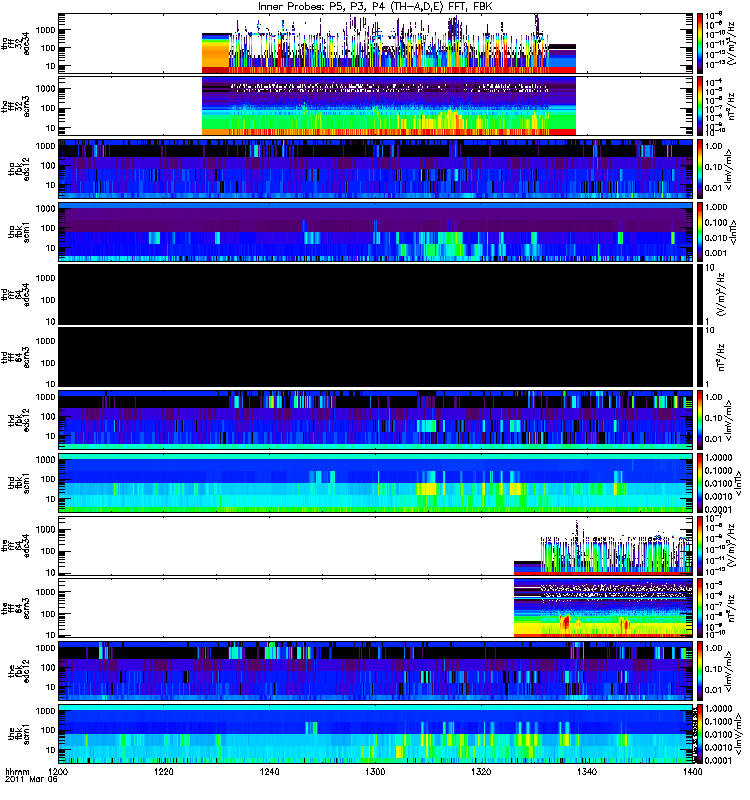Click the '1240' time axis label
The height and width of the screenshot is (800, 750).
click(269, 772)
